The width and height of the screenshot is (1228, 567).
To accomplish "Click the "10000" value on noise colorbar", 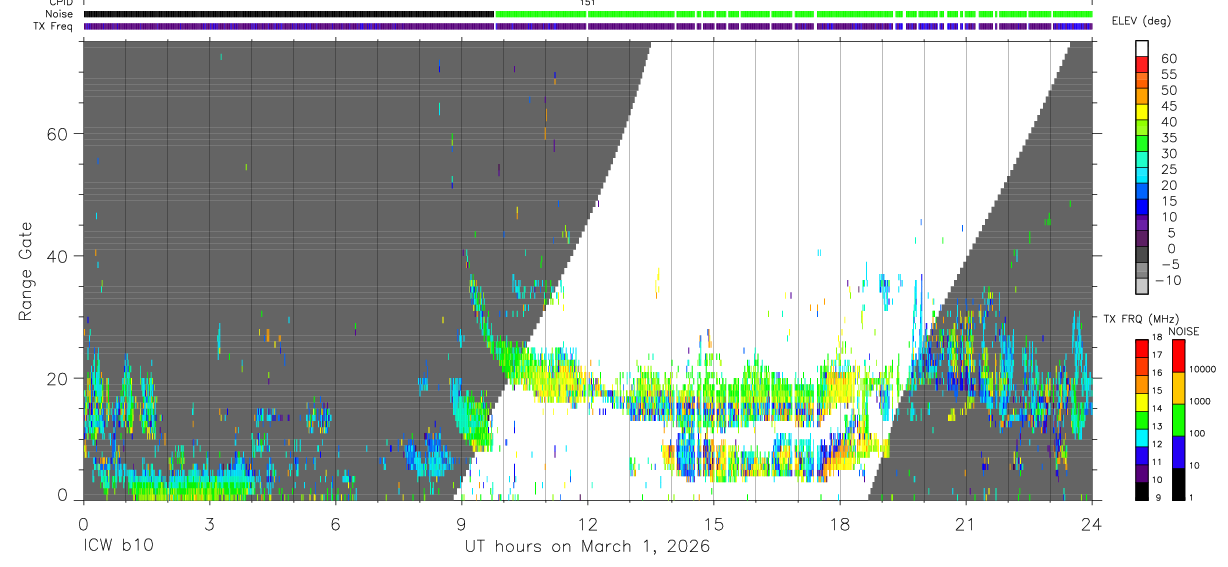I will 1203,369.
